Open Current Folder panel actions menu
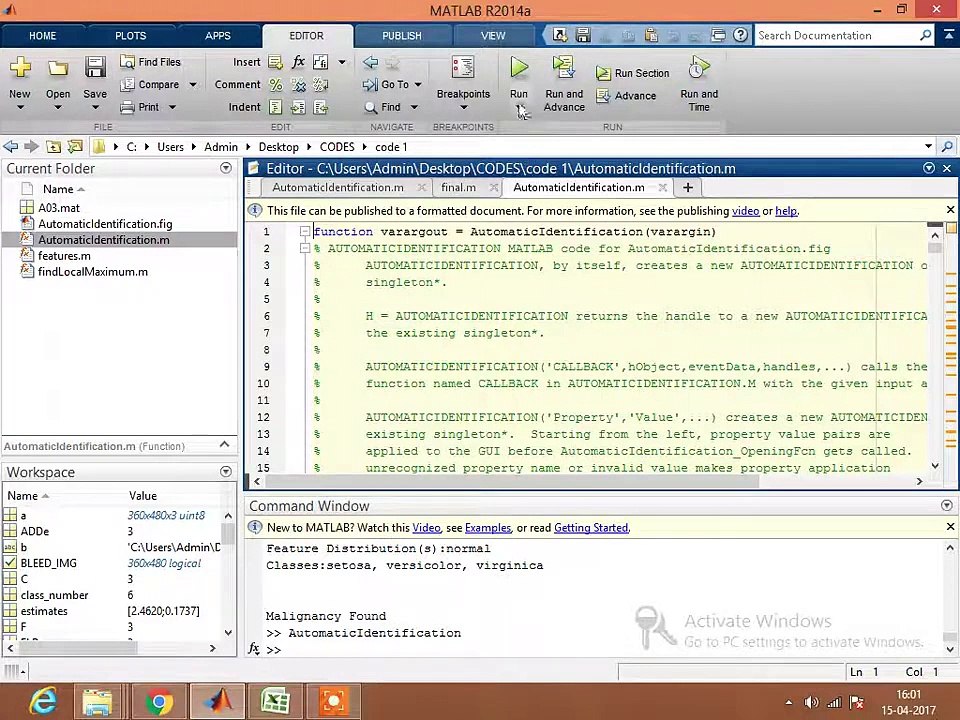 coord(226,168)
